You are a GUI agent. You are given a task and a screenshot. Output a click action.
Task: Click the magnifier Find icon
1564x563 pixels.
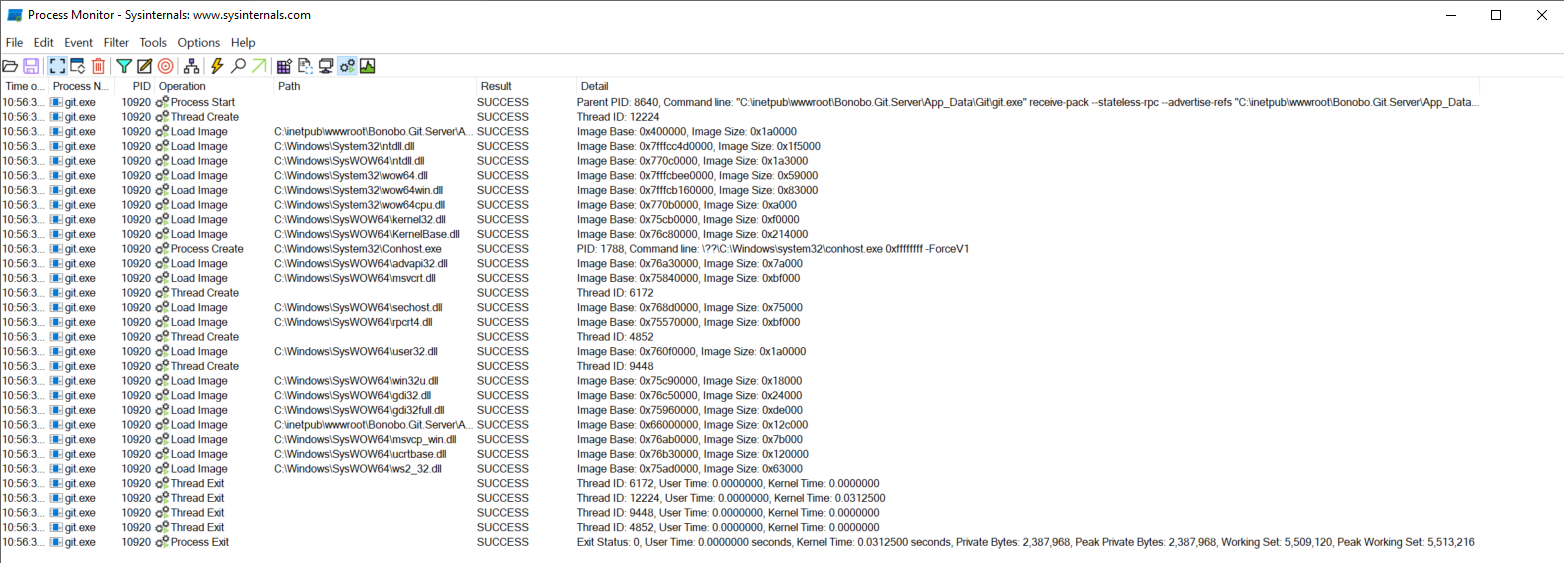(x=238, y=66)
